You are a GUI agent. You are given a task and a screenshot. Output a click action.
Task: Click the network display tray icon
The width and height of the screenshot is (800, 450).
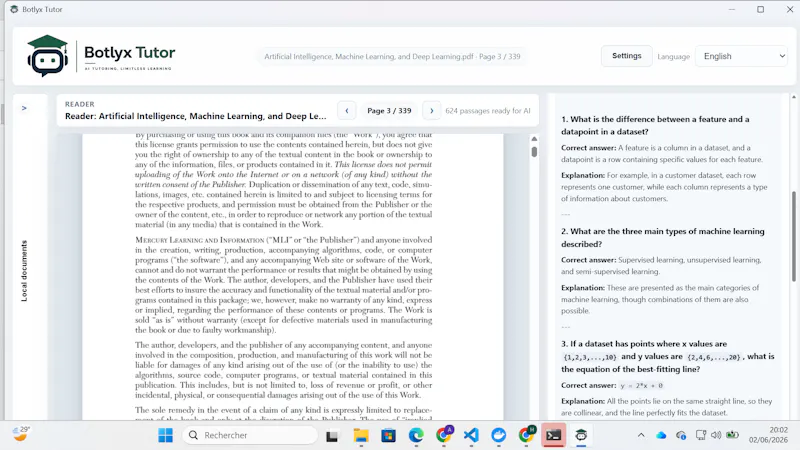coord(701,435)
